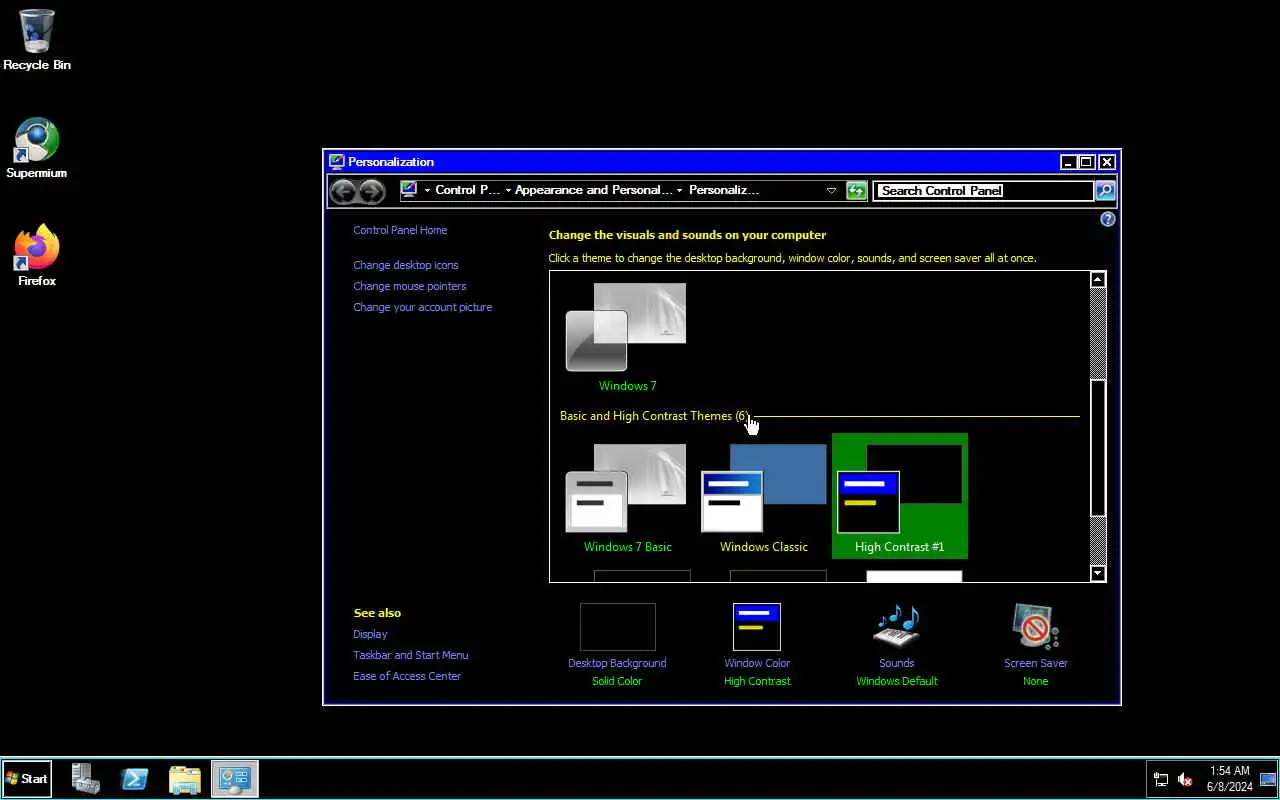Go forward with the Forward arrow button
Screen dimensions: 1280x800
click(x=372, y=191)
